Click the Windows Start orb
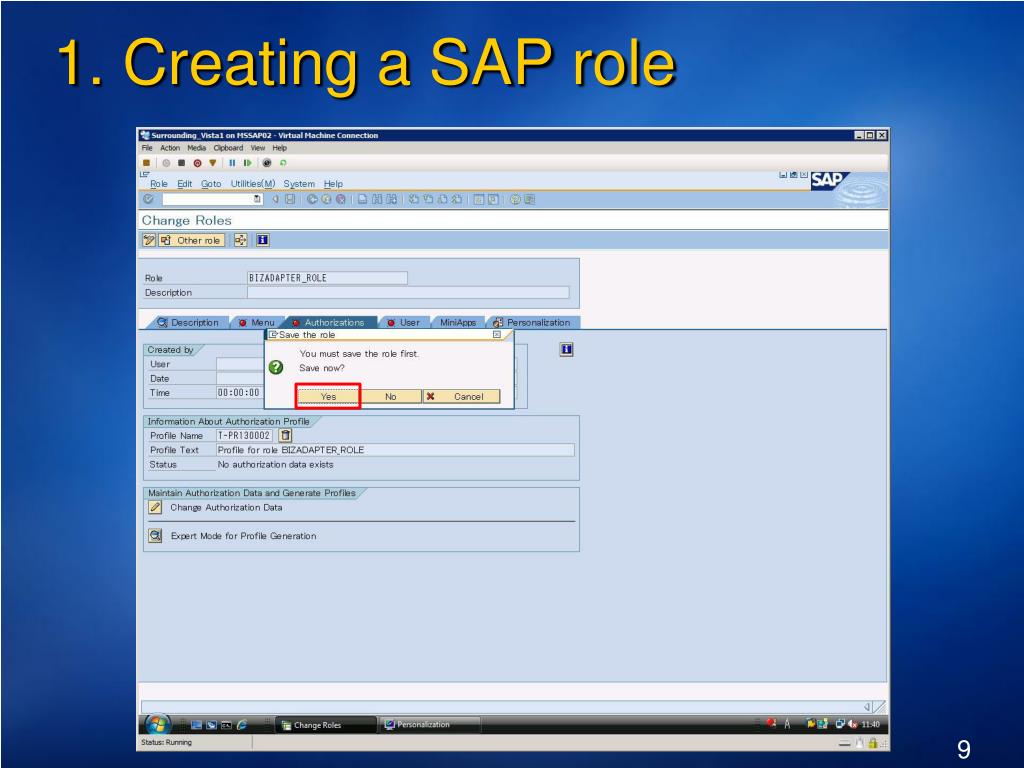 157,724
